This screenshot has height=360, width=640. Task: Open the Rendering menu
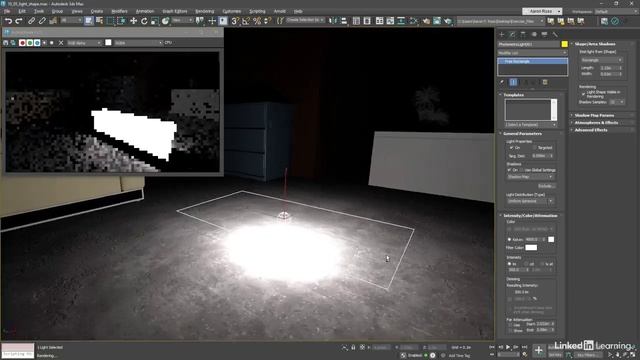tap(204, 11)
